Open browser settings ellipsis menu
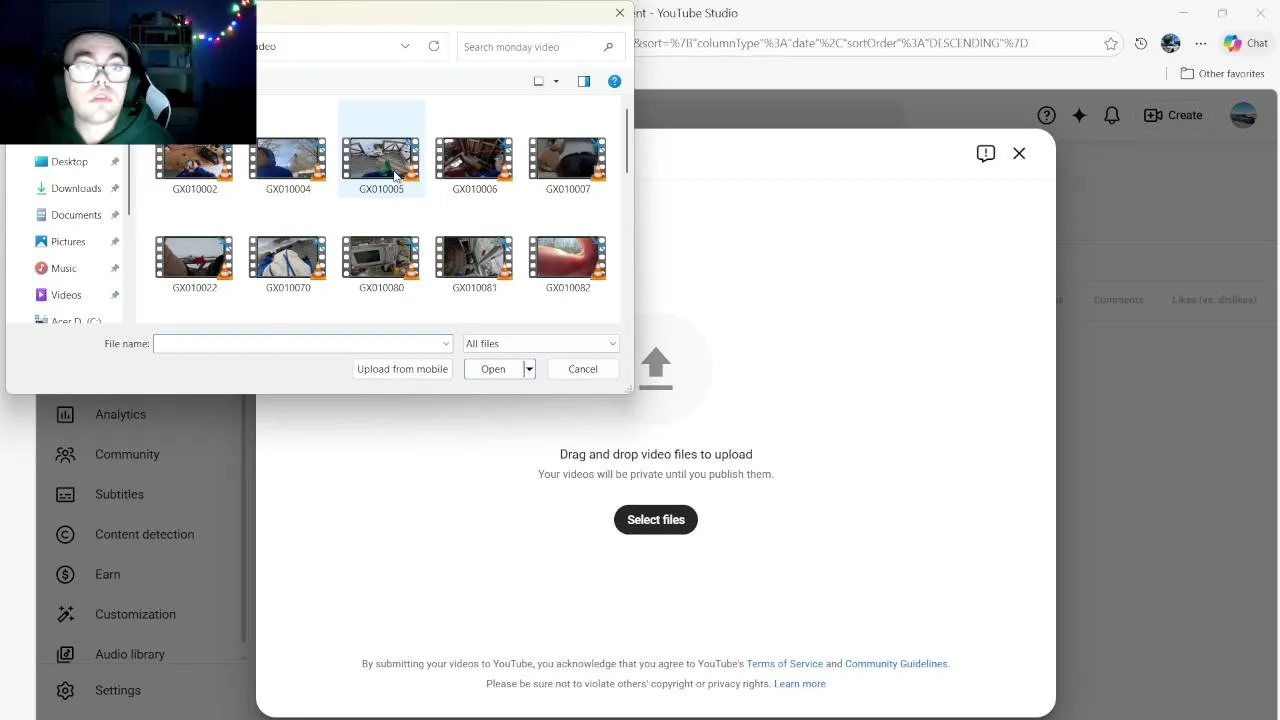The height and width of the screenshot is (720, 1280). pyautogui.click(x=1201, y=43)
